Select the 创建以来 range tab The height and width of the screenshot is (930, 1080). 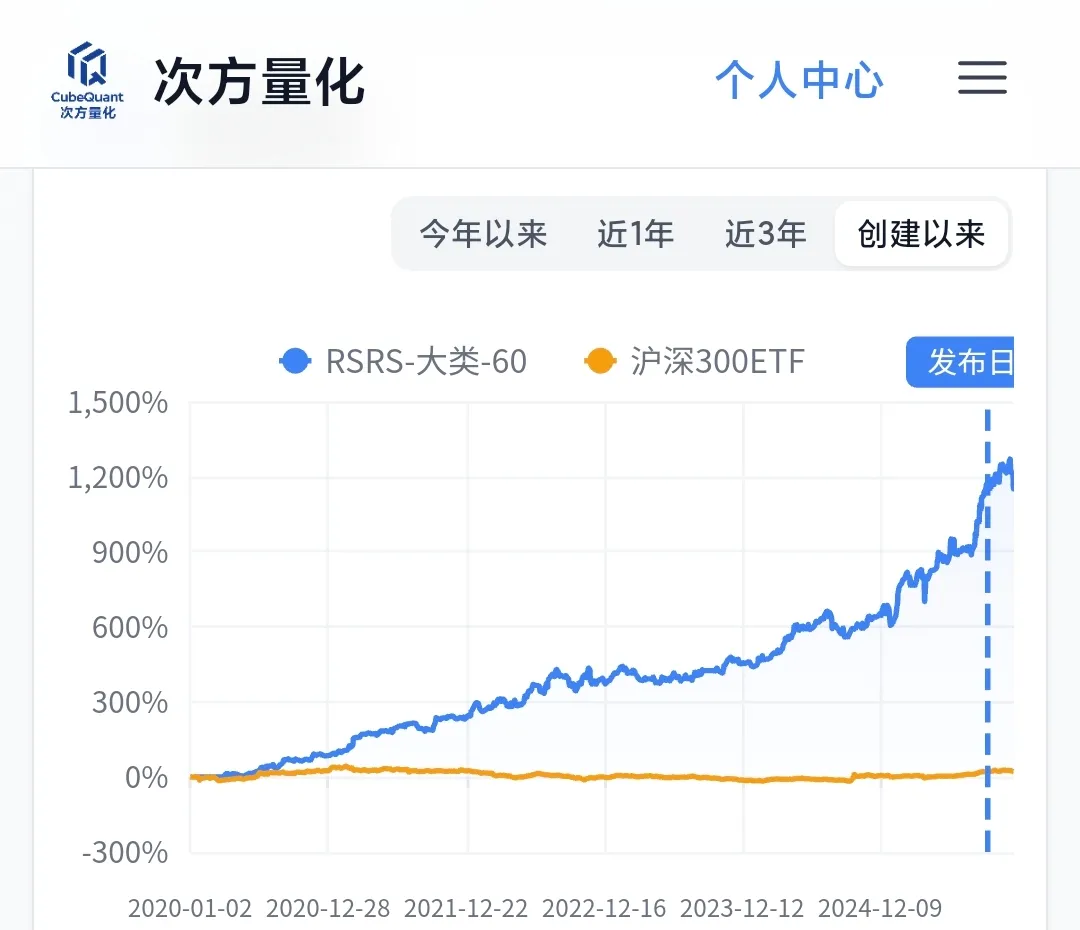(921, 234)
